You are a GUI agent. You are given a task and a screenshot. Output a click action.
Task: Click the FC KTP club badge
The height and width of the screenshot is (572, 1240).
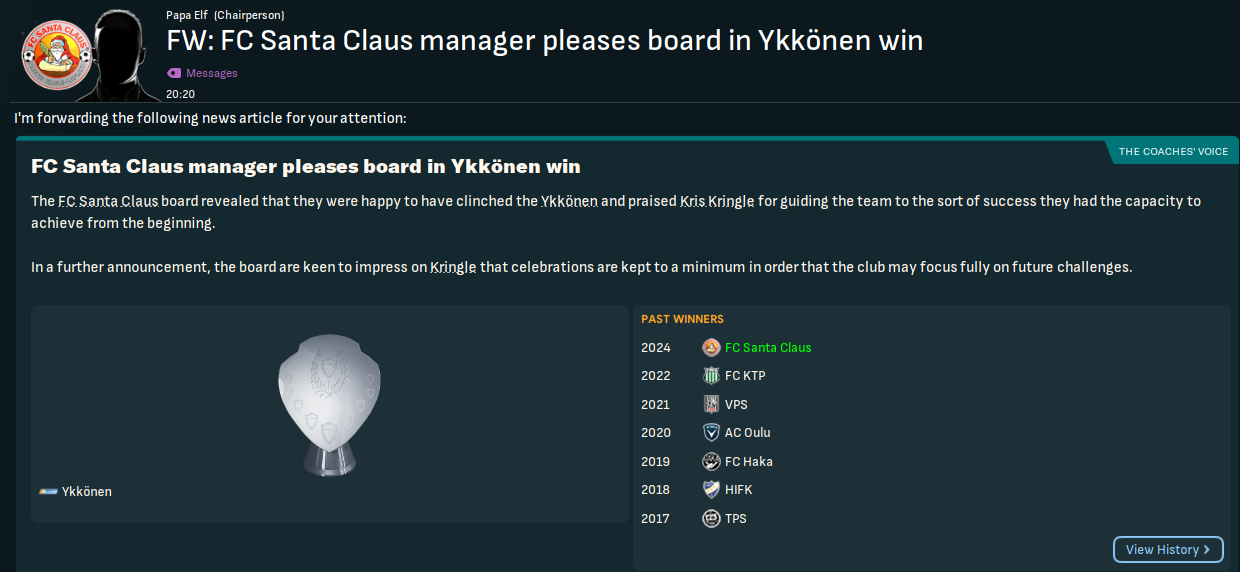(x=711, y=376)
